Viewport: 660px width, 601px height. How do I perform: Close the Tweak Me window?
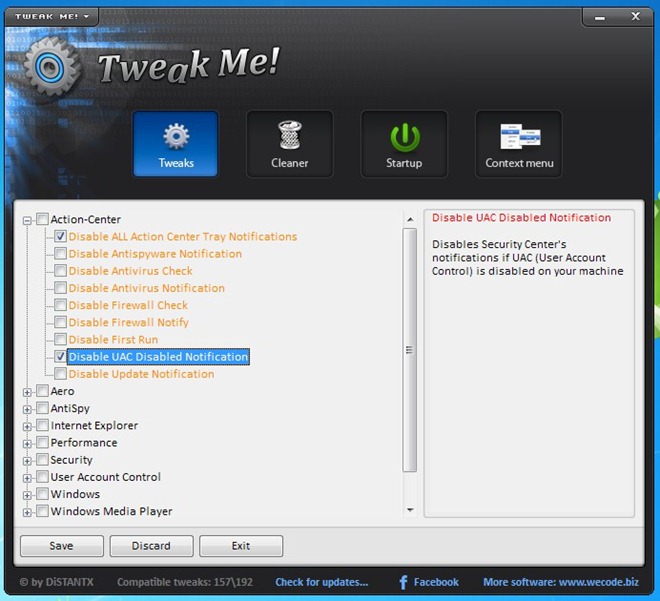(636, 16)
